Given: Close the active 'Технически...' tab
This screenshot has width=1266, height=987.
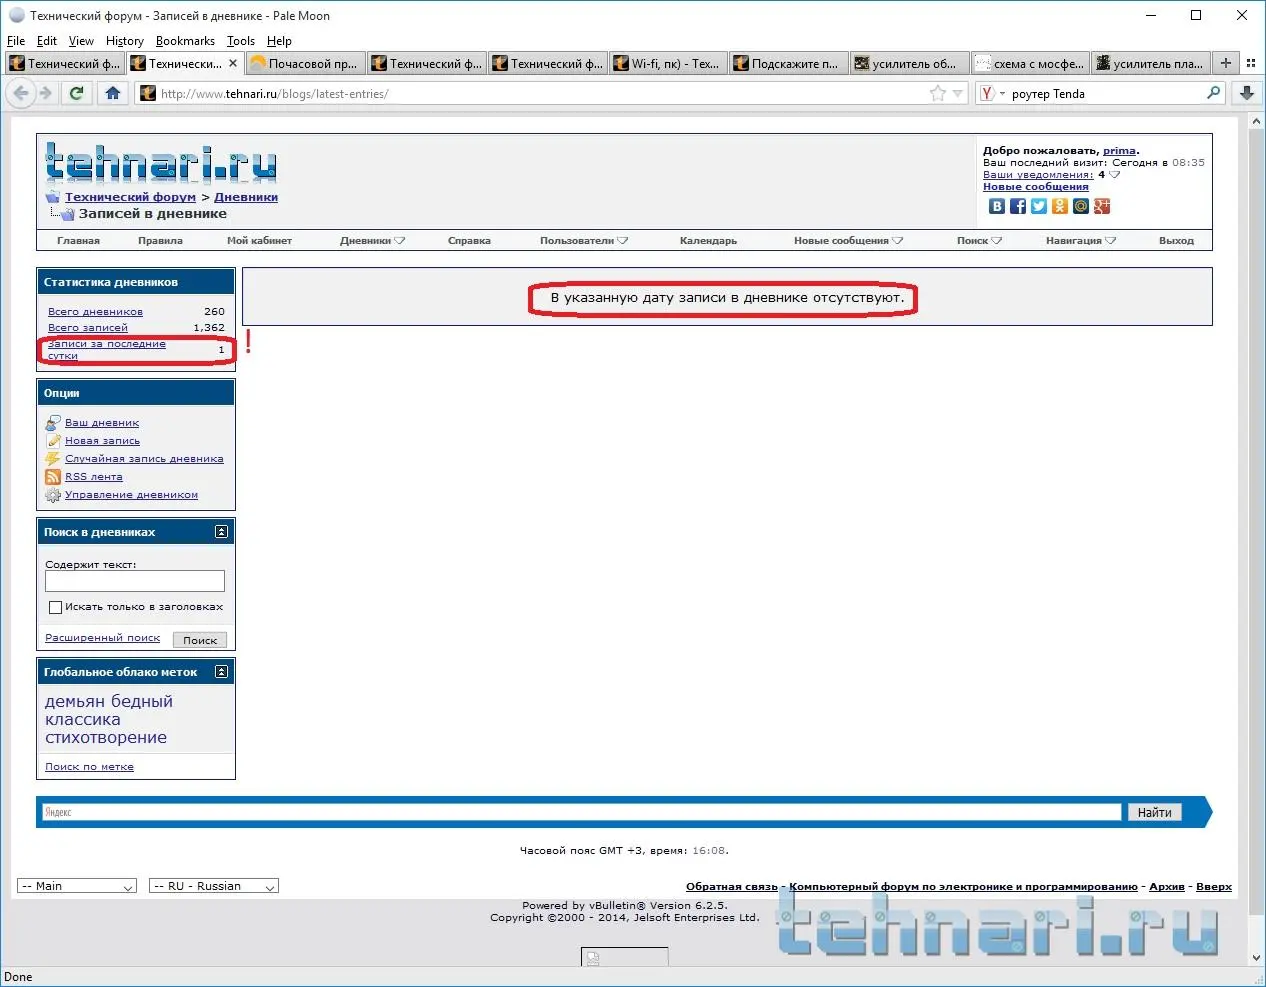Looking at the screenshot, I should pos(233,63).
